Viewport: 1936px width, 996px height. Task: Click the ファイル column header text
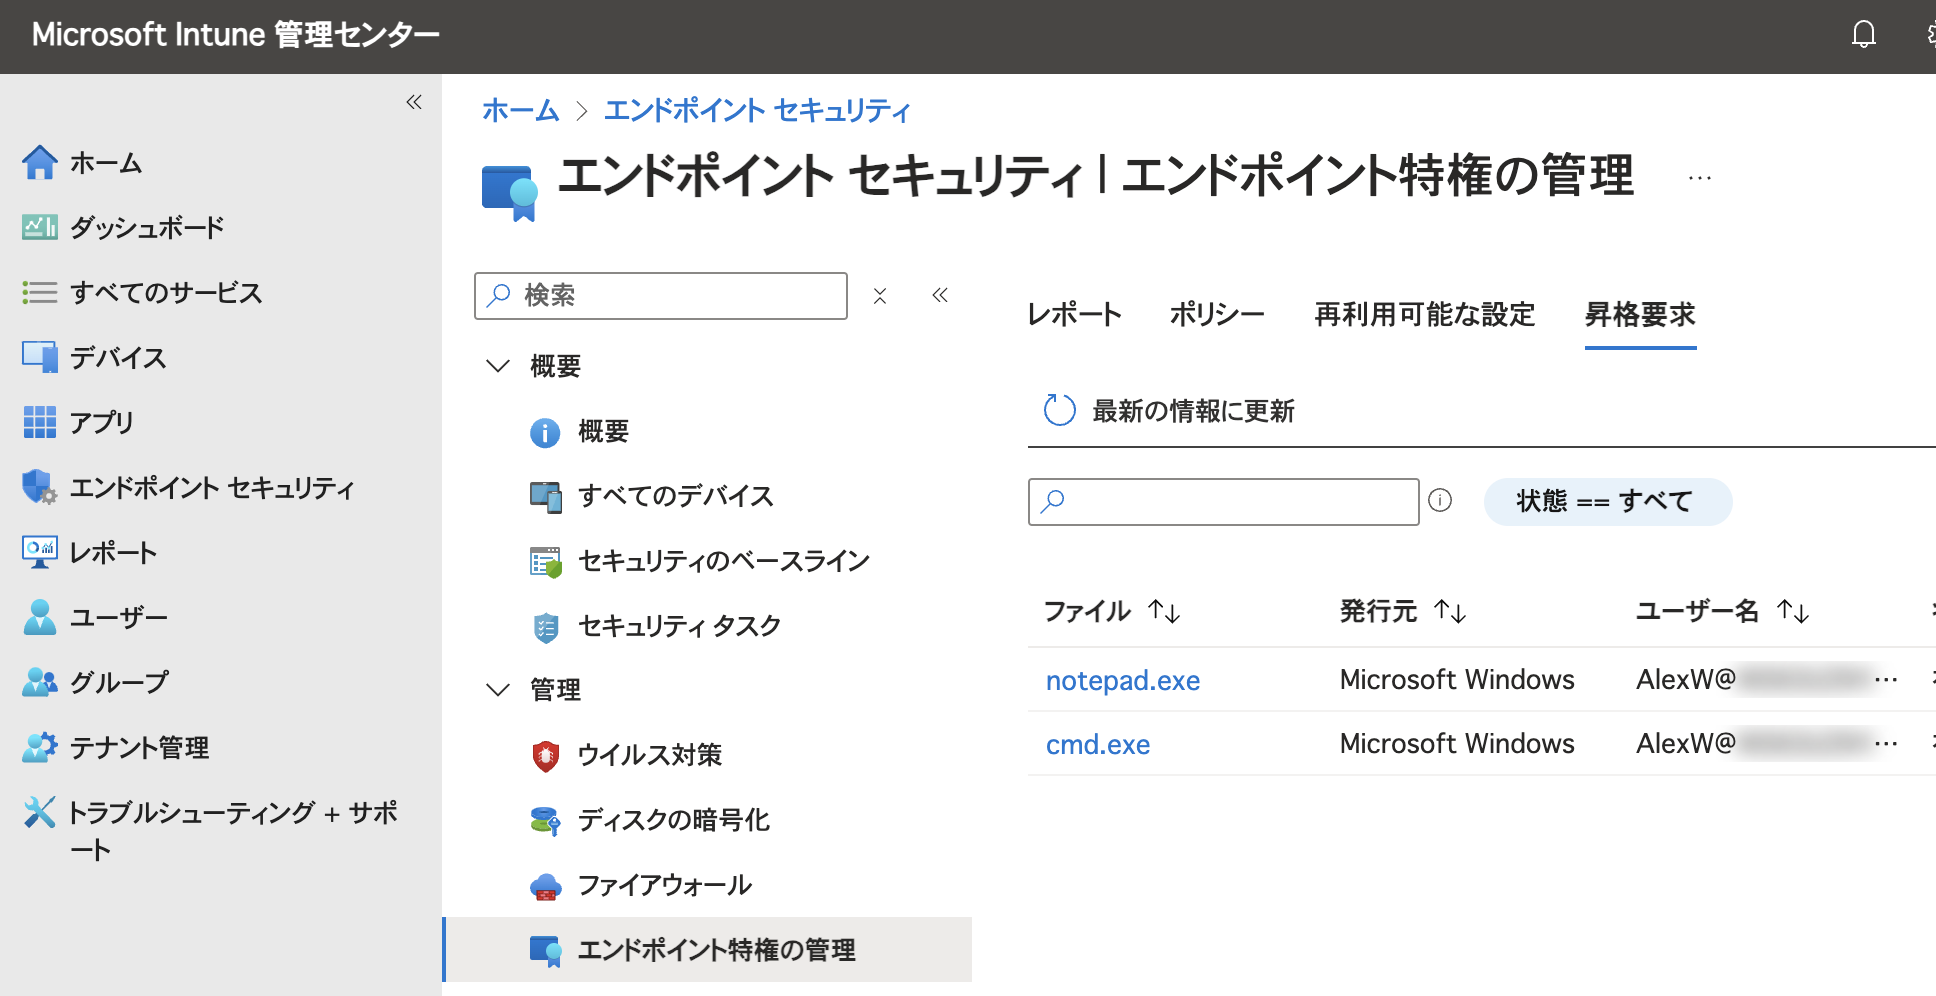[1088, 611]
